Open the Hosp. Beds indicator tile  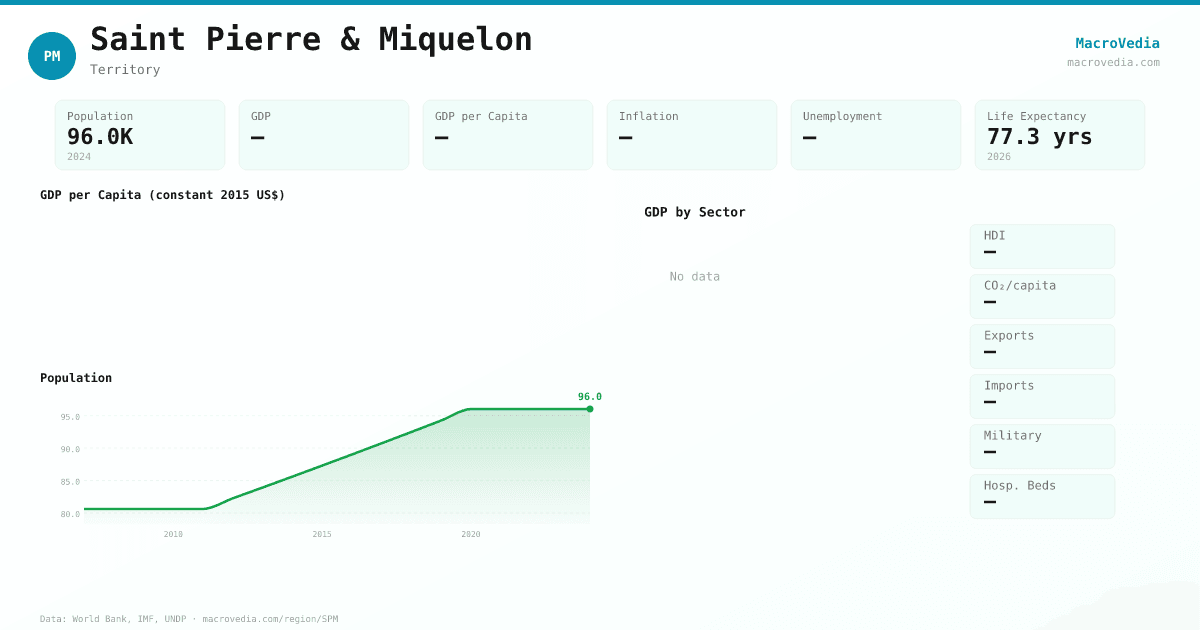1042,496
